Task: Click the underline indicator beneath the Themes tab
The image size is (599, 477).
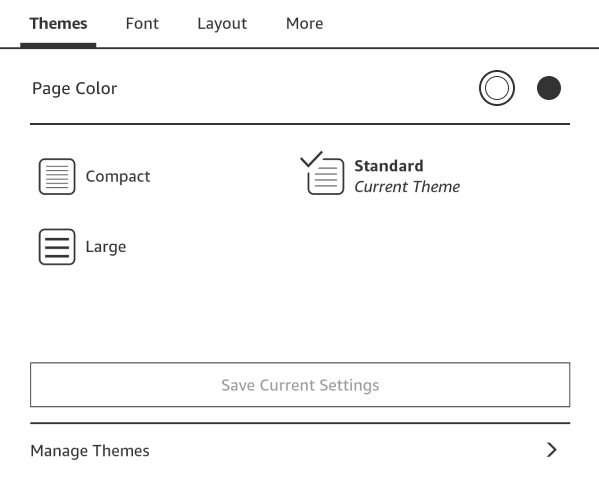Action: 58,45
